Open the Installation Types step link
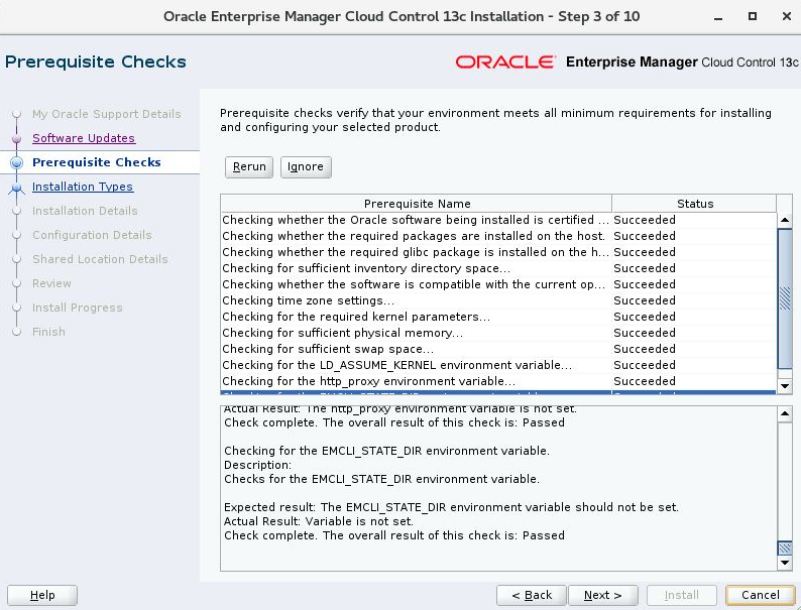This screenshot has height=610, width=801. click(82, 186)
